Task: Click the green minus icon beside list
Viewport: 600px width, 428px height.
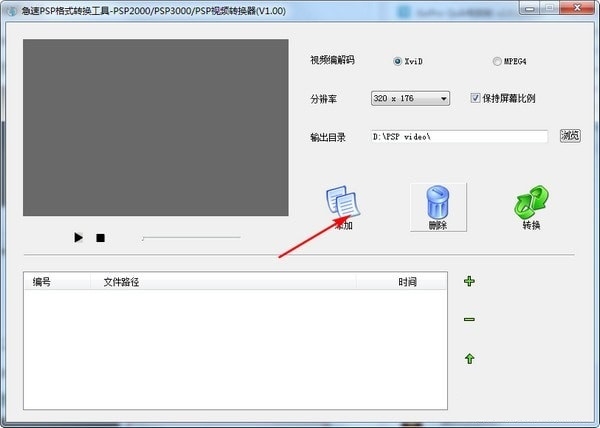Action: coord(469,319)
